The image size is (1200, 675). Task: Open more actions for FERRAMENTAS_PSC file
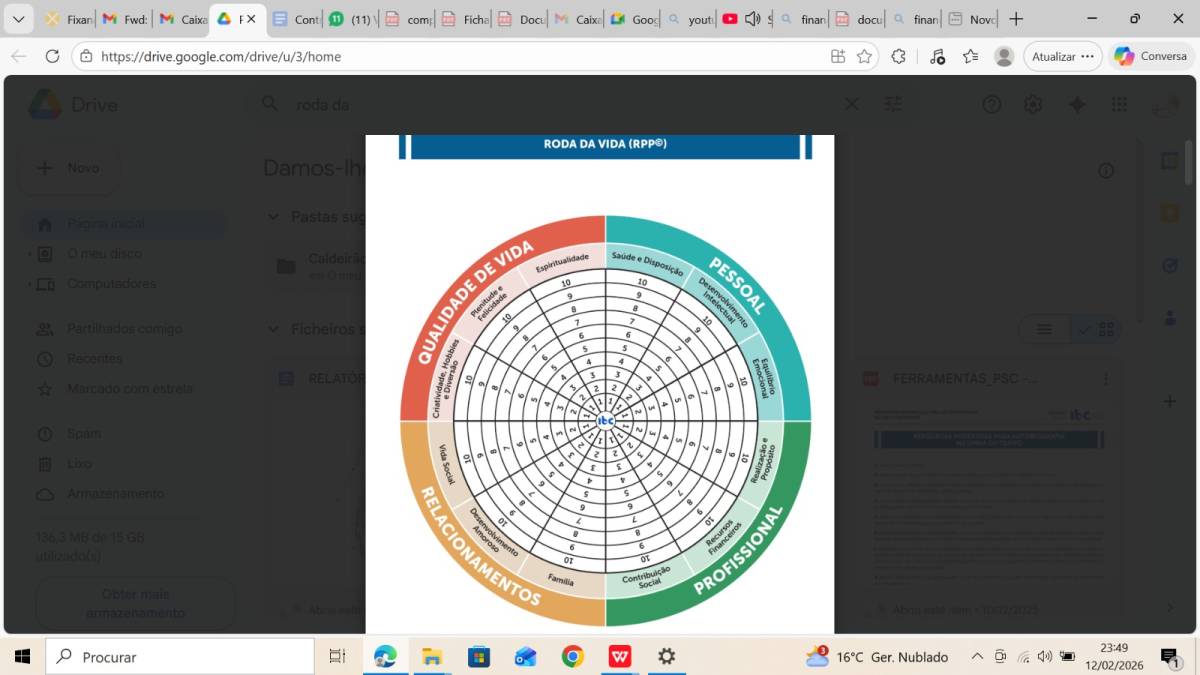tap(1106, 379)
